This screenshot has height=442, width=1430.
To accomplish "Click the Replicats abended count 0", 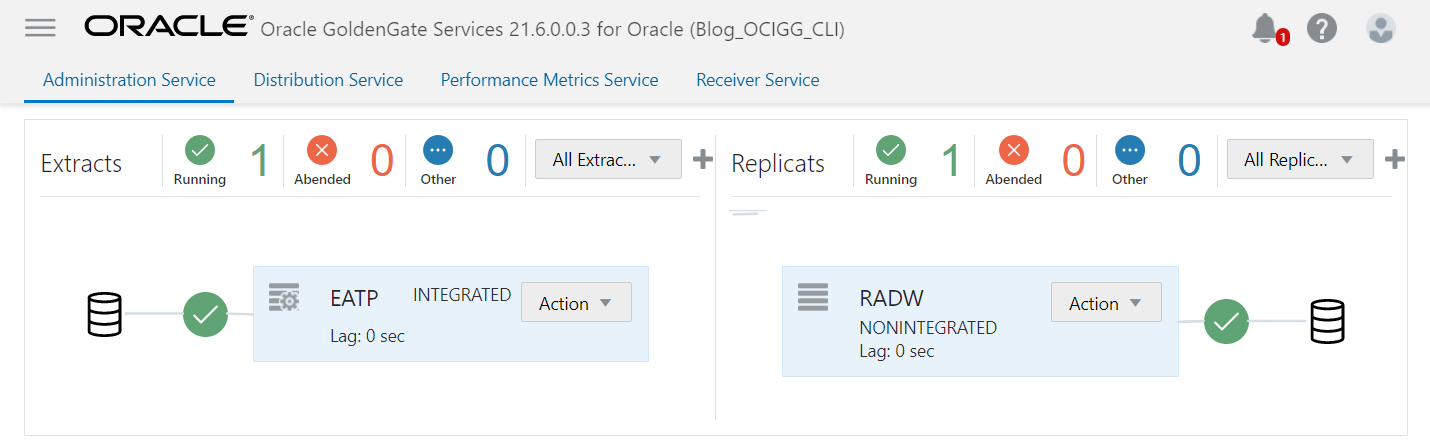I will click(x=1073, y=160).
